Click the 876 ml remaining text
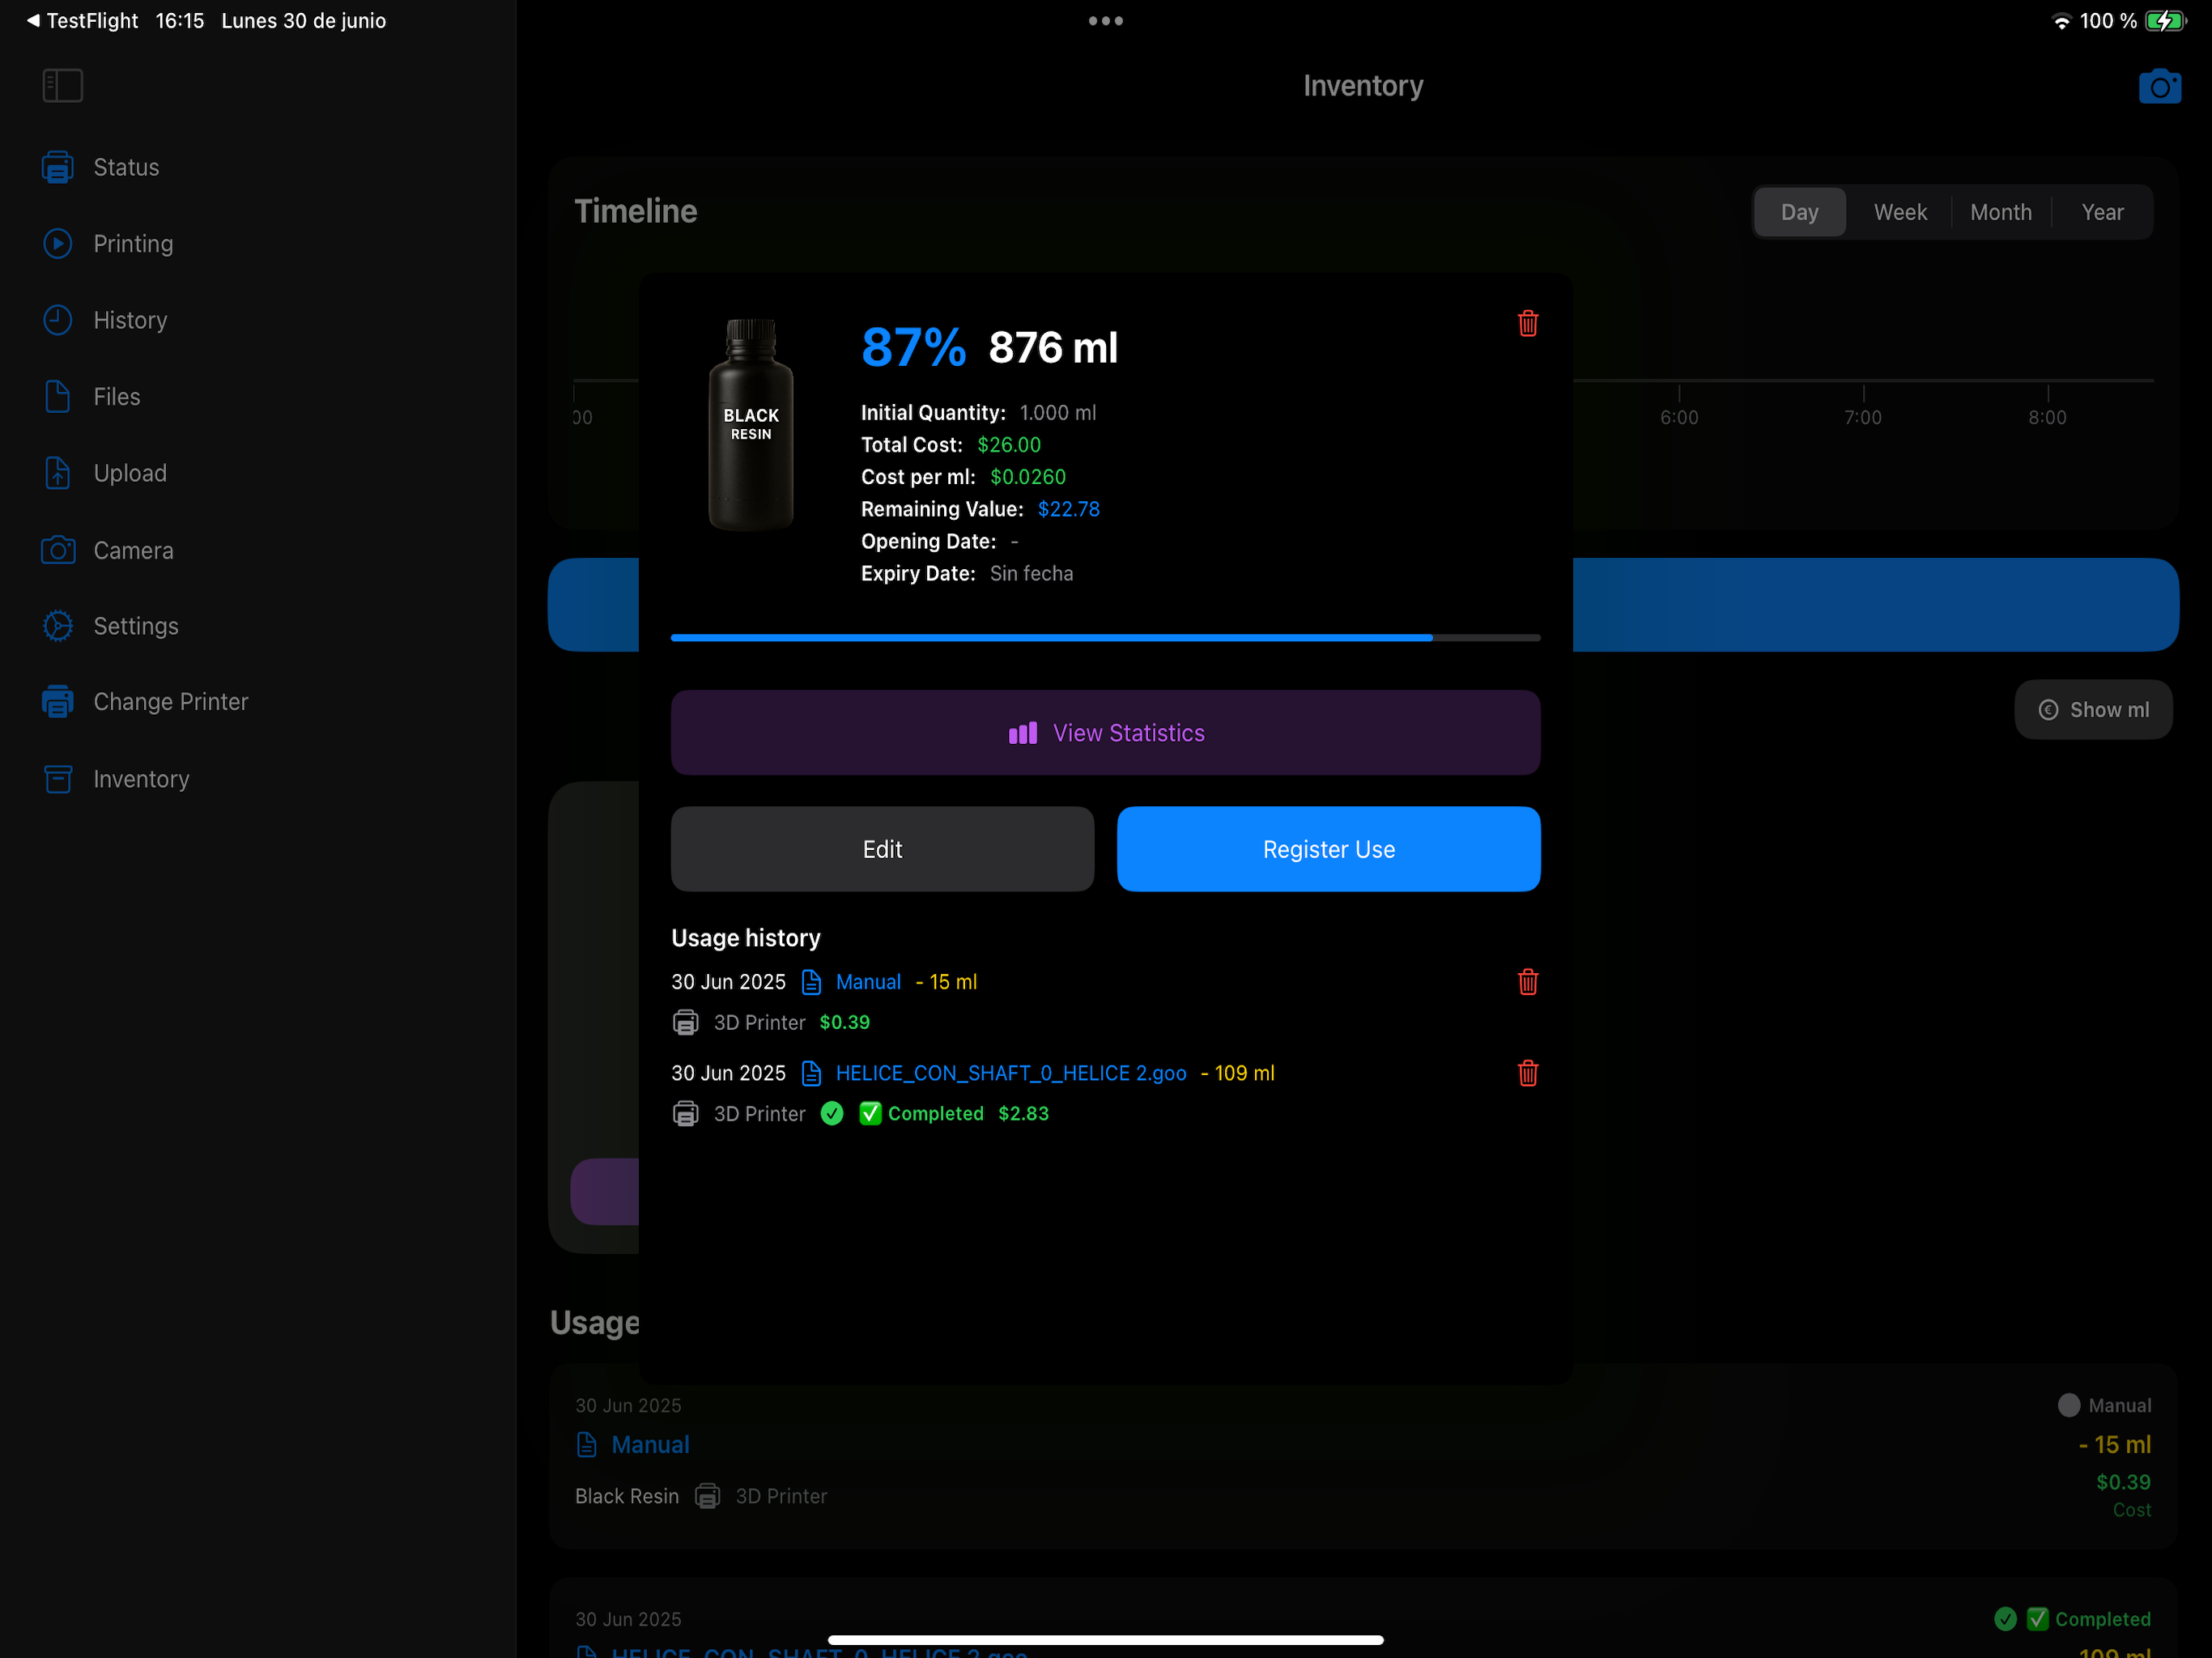The image size is (2212, 1658). [x=1053, y=348]
